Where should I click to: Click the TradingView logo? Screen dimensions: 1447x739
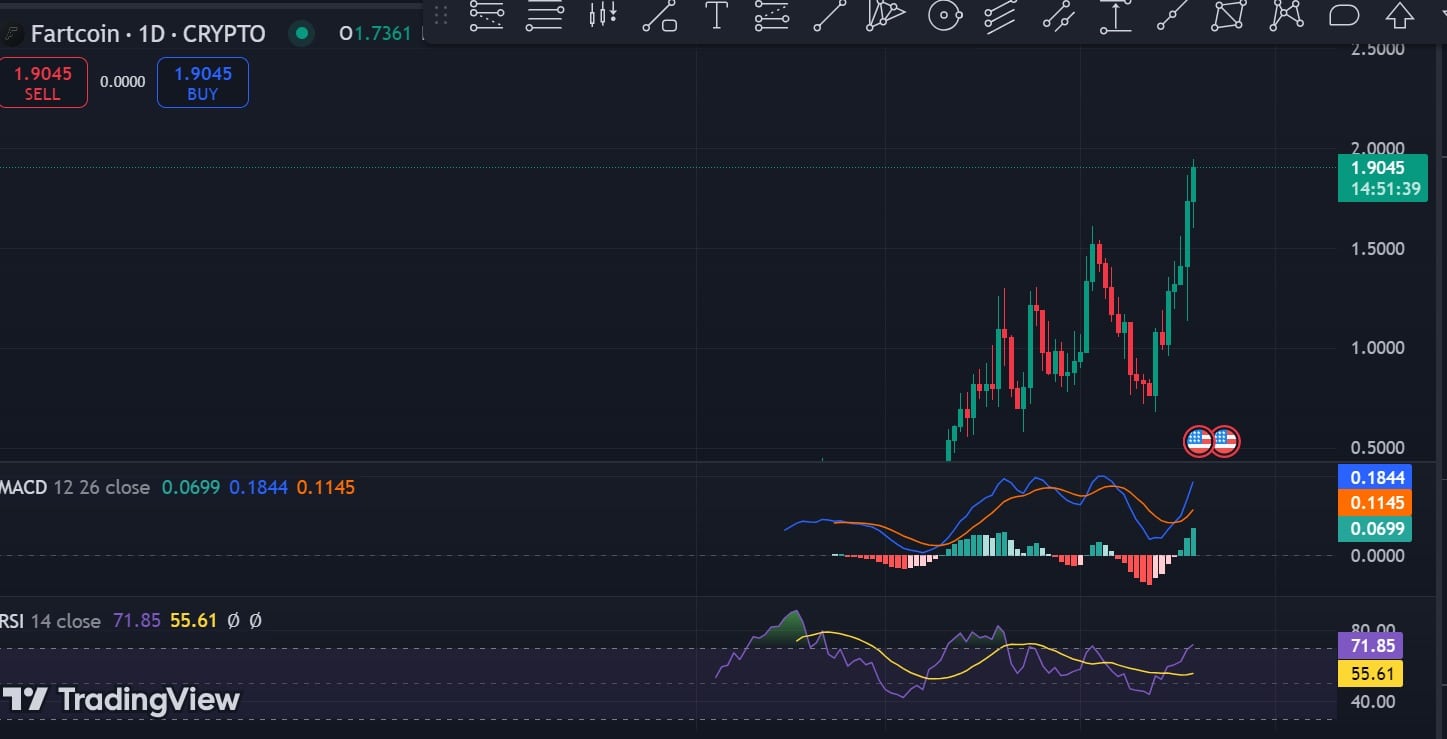tap(120, 700)
